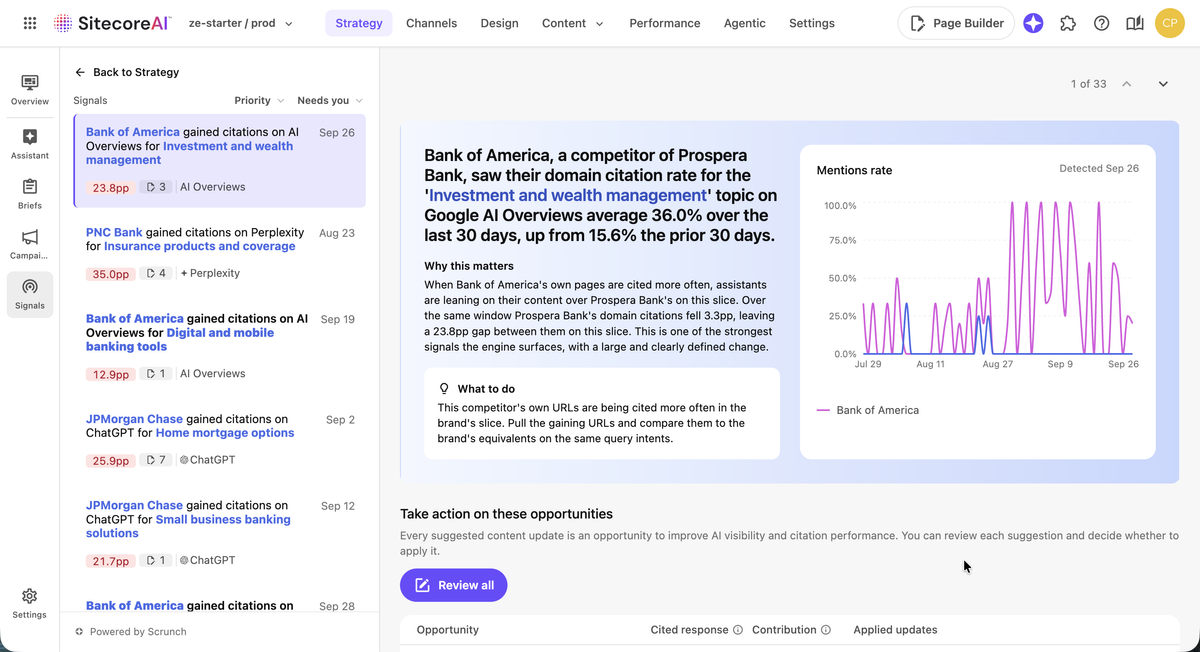
Task: Go to Overview in the sidebar
Action: 30,90
